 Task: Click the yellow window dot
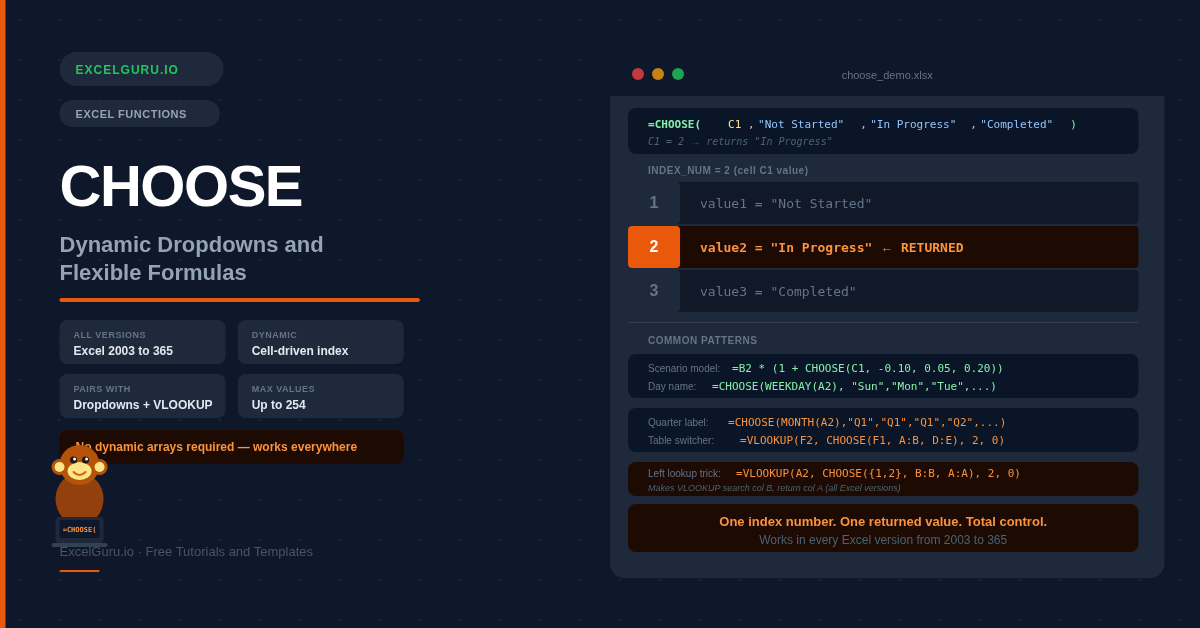click(658, 74)
